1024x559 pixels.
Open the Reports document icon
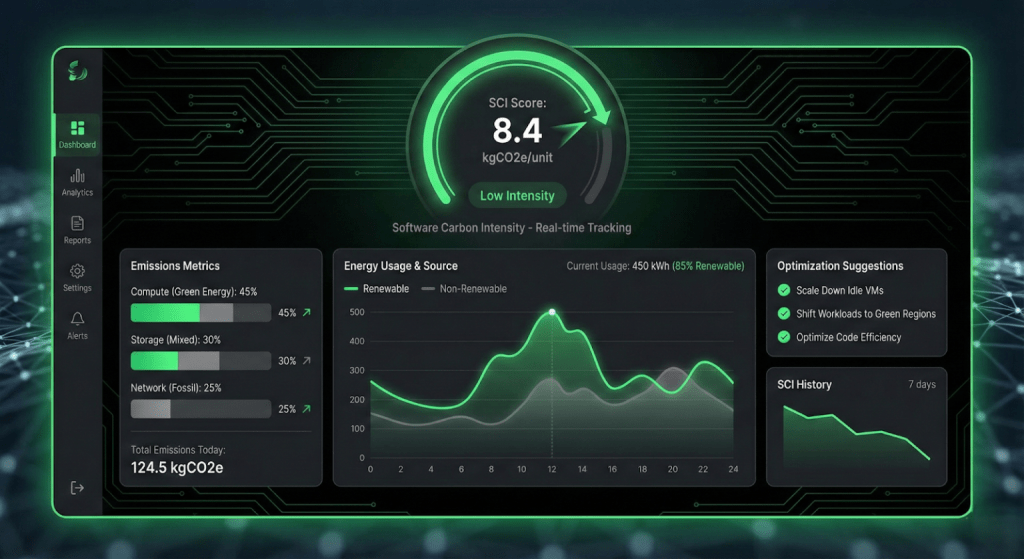click(78, 223)
